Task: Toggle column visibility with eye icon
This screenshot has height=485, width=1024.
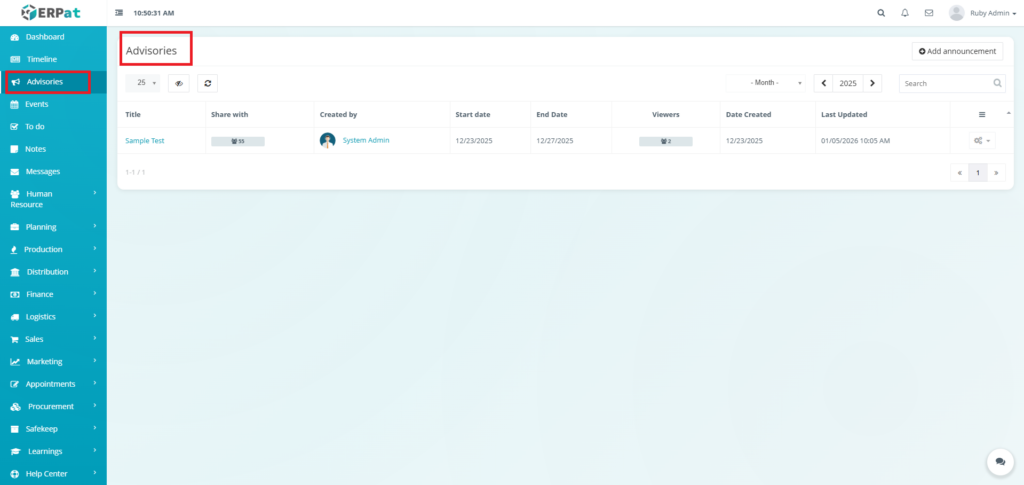Action: coord(179,84)
